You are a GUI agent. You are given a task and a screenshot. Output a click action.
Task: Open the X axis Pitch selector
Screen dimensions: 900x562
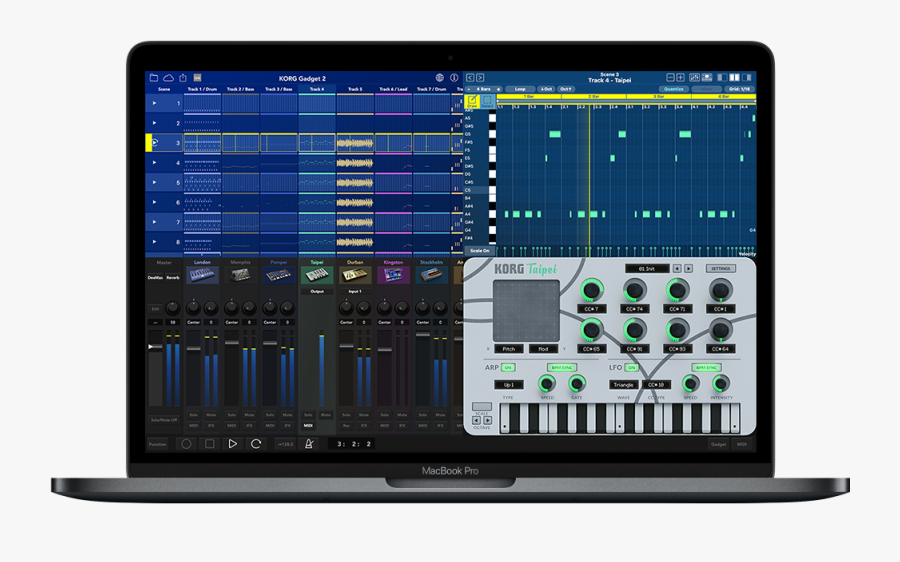tap(509, 349)
